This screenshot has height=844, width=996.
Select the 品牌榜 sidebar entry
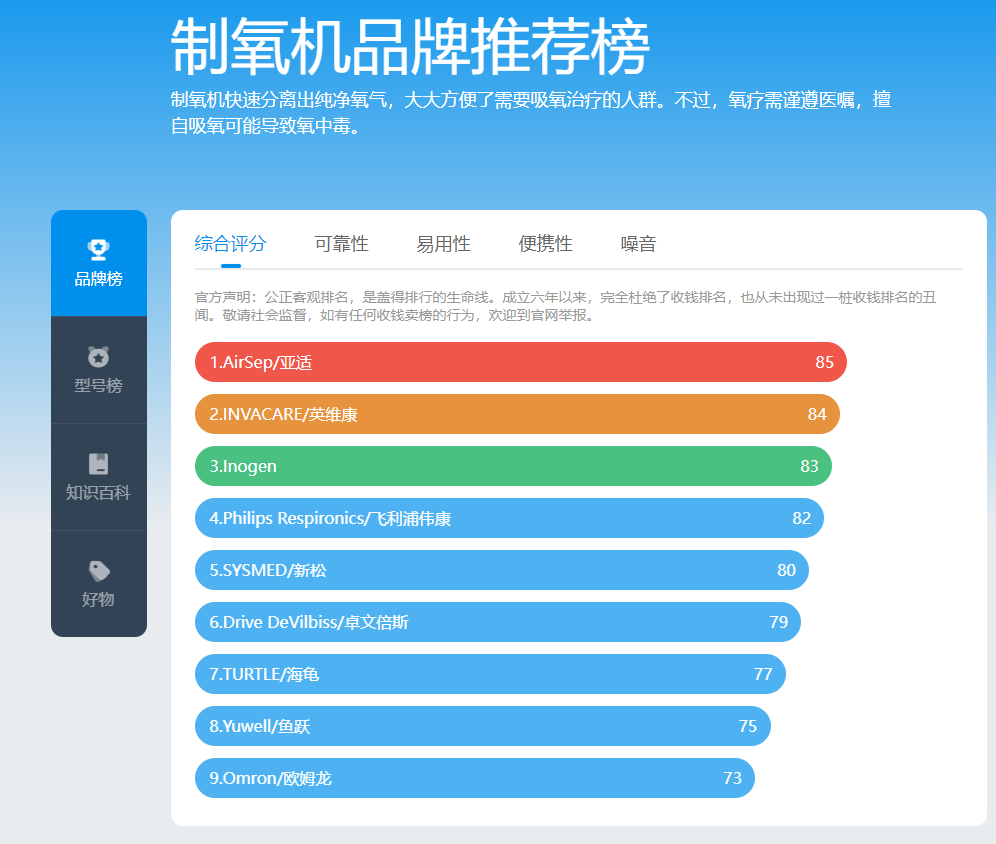98,262
